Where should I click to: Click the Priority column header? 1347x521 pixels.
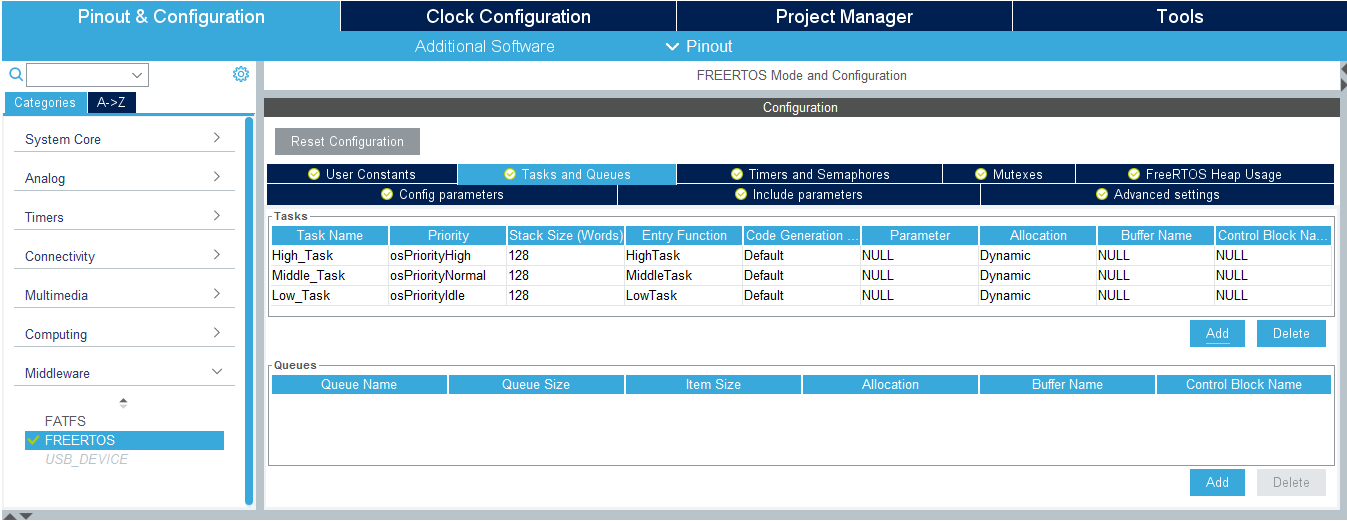pos(448,235)
